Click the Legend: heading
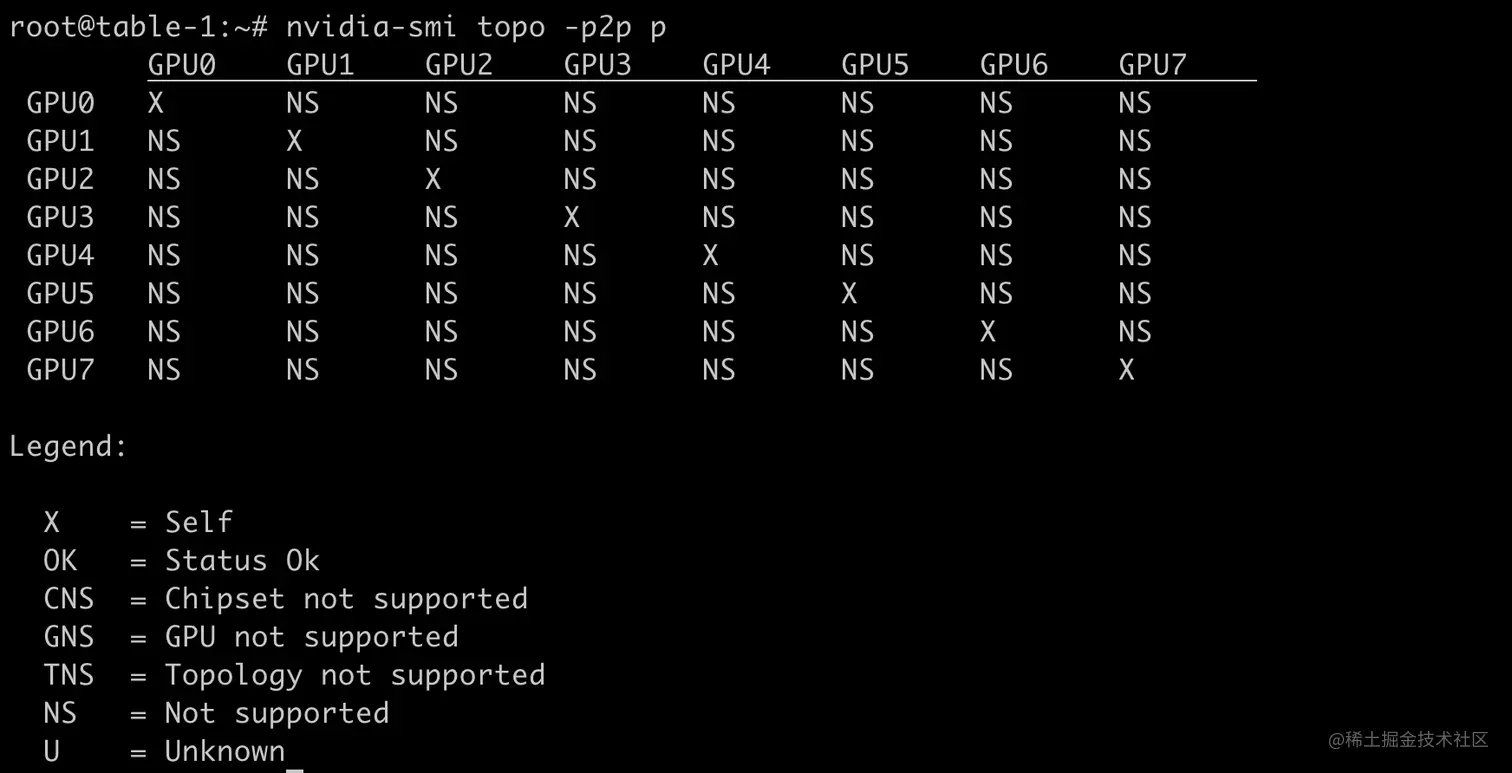The height and width of the screenshot is (773, 1512). (x=69, y=447)
